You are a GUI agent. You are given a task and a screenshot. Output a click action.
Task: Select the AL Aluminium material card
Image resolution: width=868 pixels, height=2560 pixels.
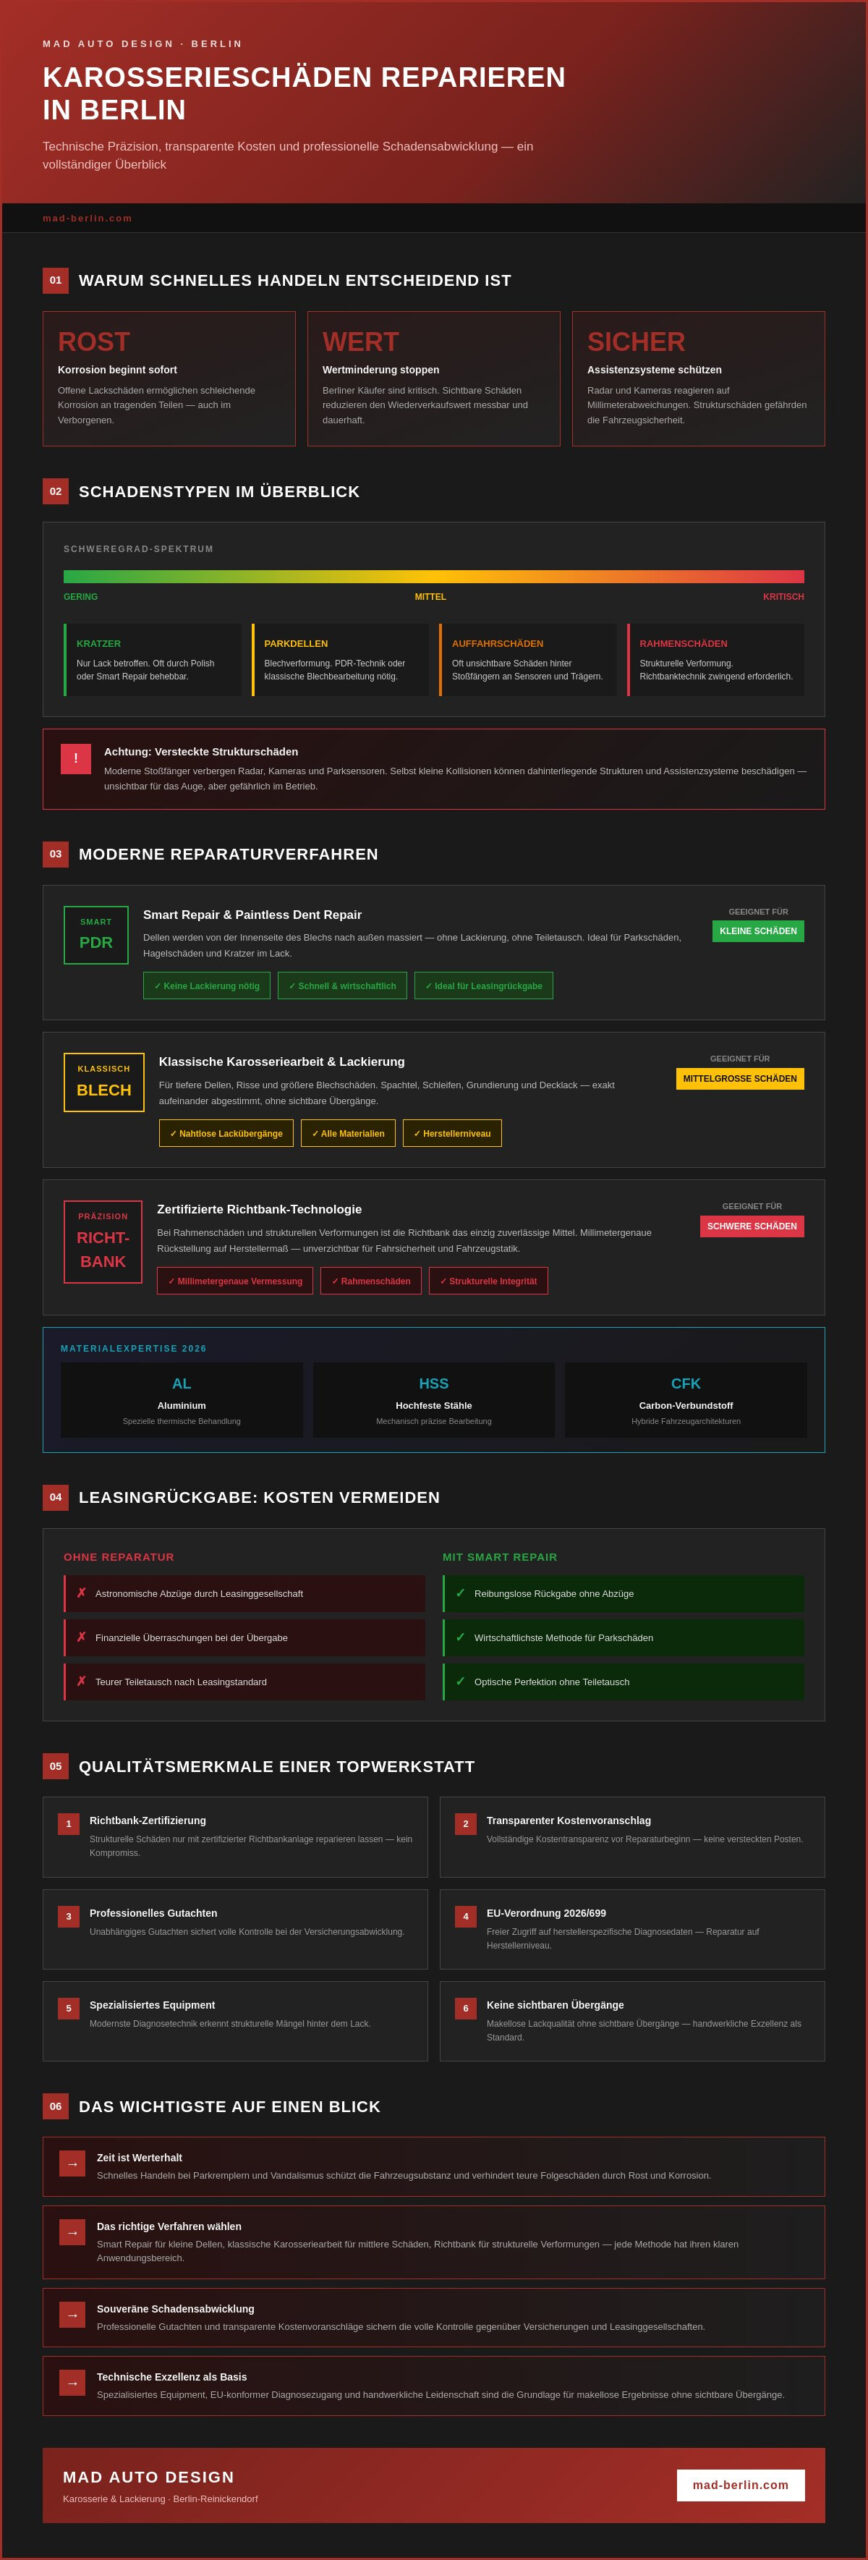click(x=182, y=1400)
